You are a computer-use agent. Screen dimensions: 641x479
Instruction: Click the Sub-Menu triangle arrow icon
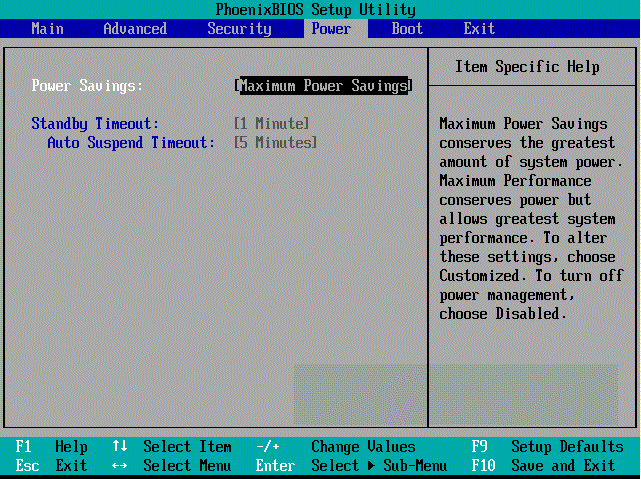(371, 466)
